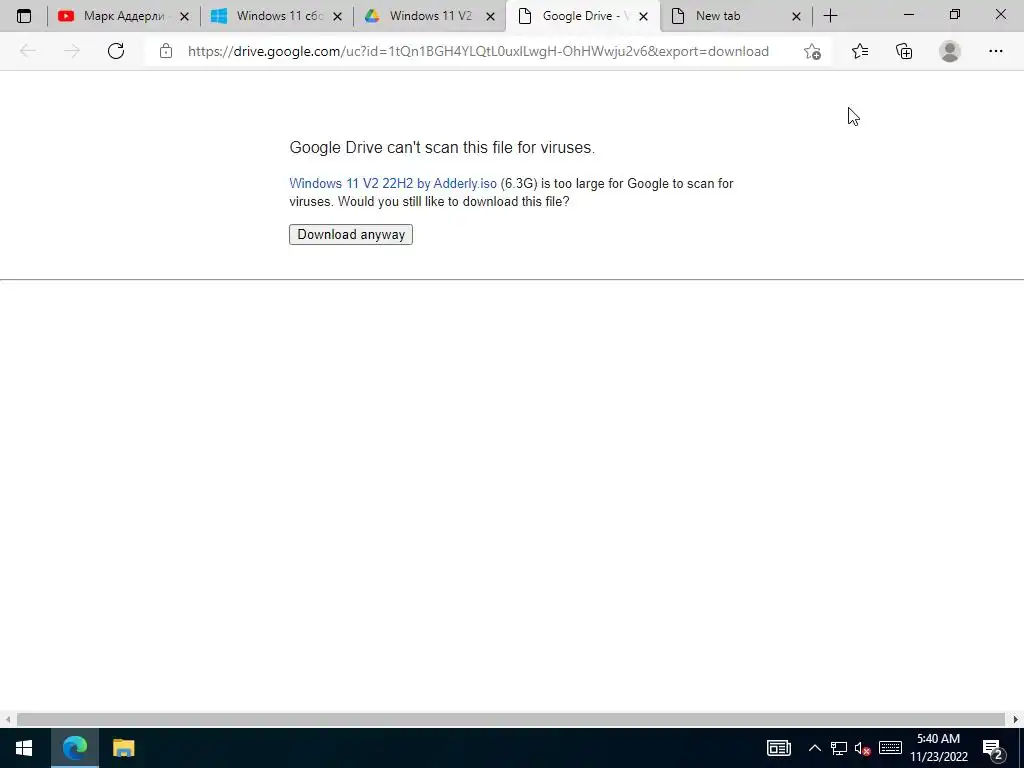The image size is (1024, 768).
Task: Refresh the current page
Action: (116, 51)
